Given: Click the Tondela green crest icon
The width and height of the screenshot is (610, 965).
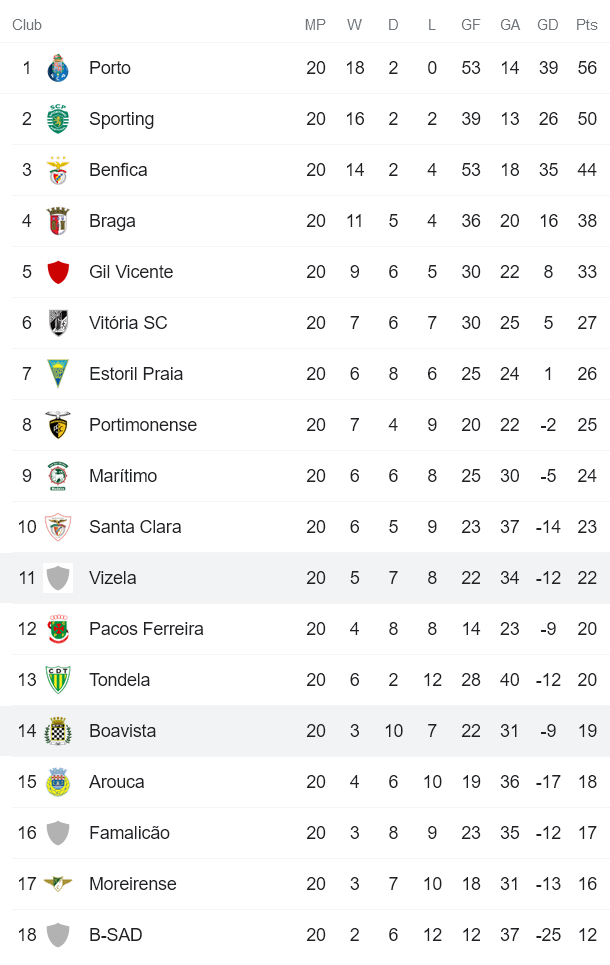Looking at the screenshot, I should tap(58, 680).
